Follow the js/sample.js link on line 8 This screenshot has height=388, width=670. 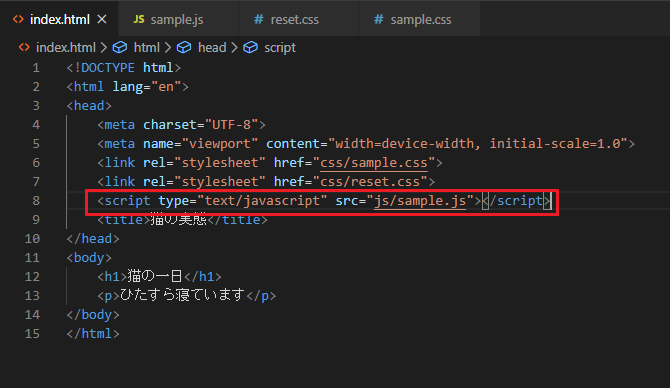(420, 201)
